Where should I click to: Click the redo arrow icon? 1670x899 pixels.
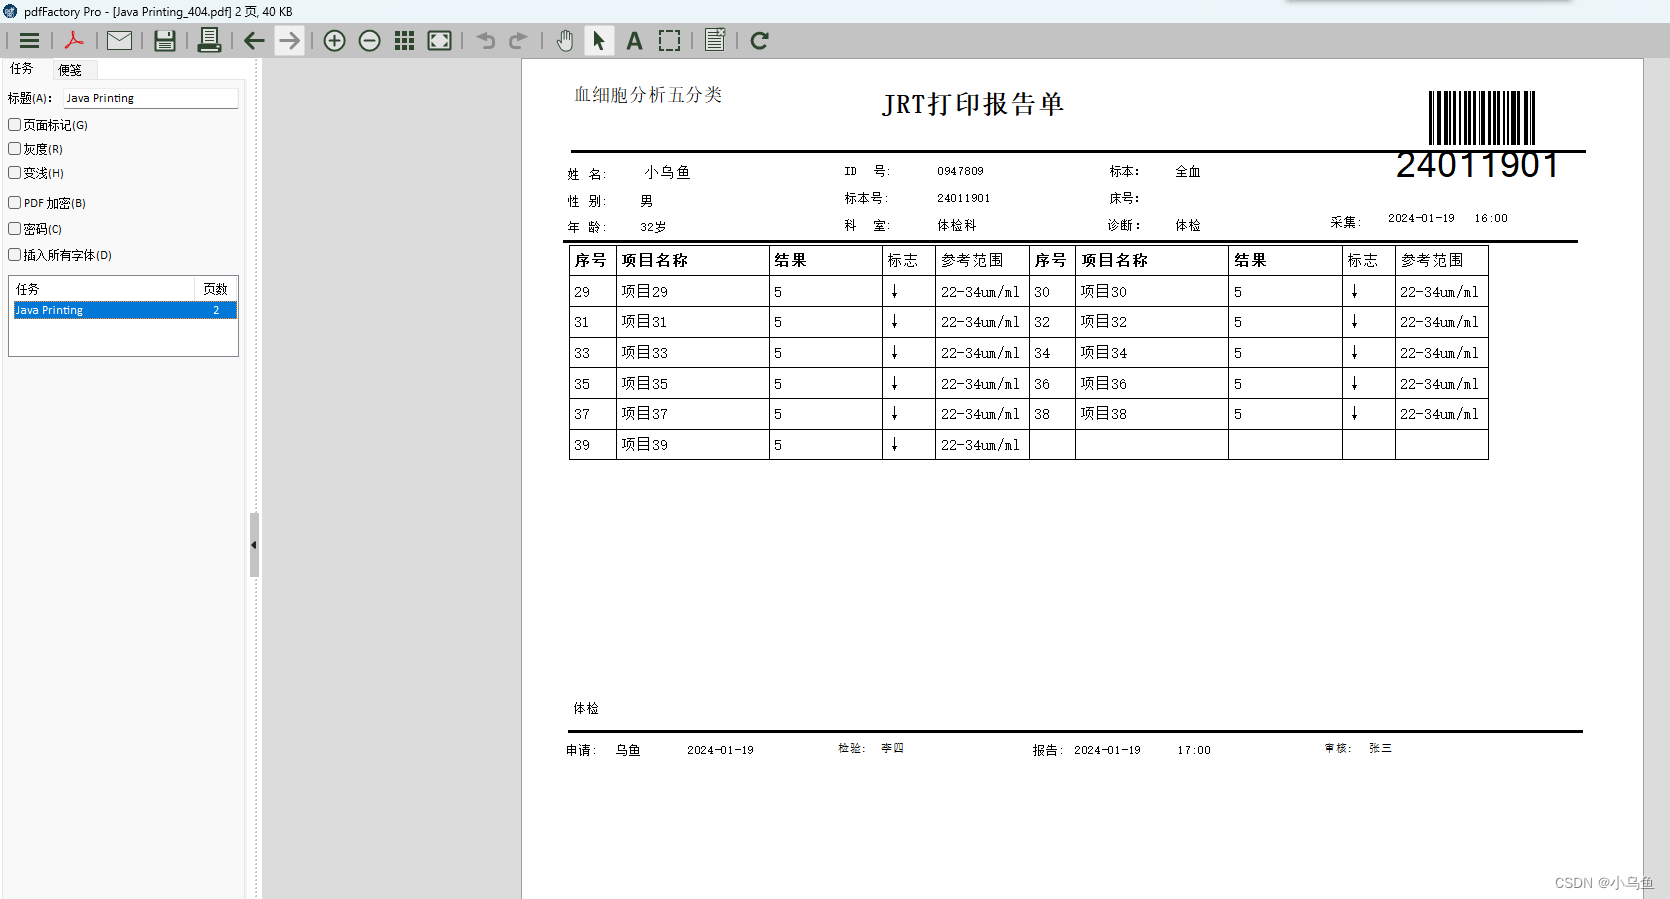[x=518, y=41]
